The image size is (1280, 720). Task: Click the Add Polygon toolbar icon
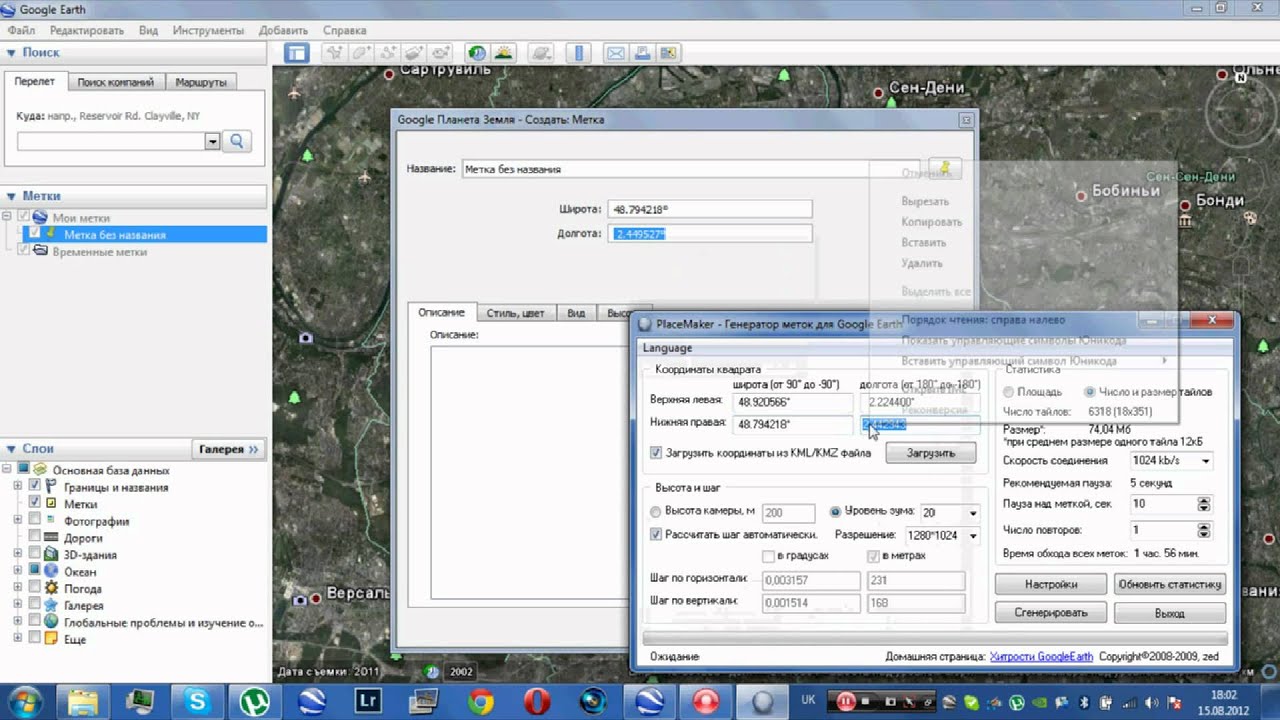pyautogui.click(x=360, y=53)
